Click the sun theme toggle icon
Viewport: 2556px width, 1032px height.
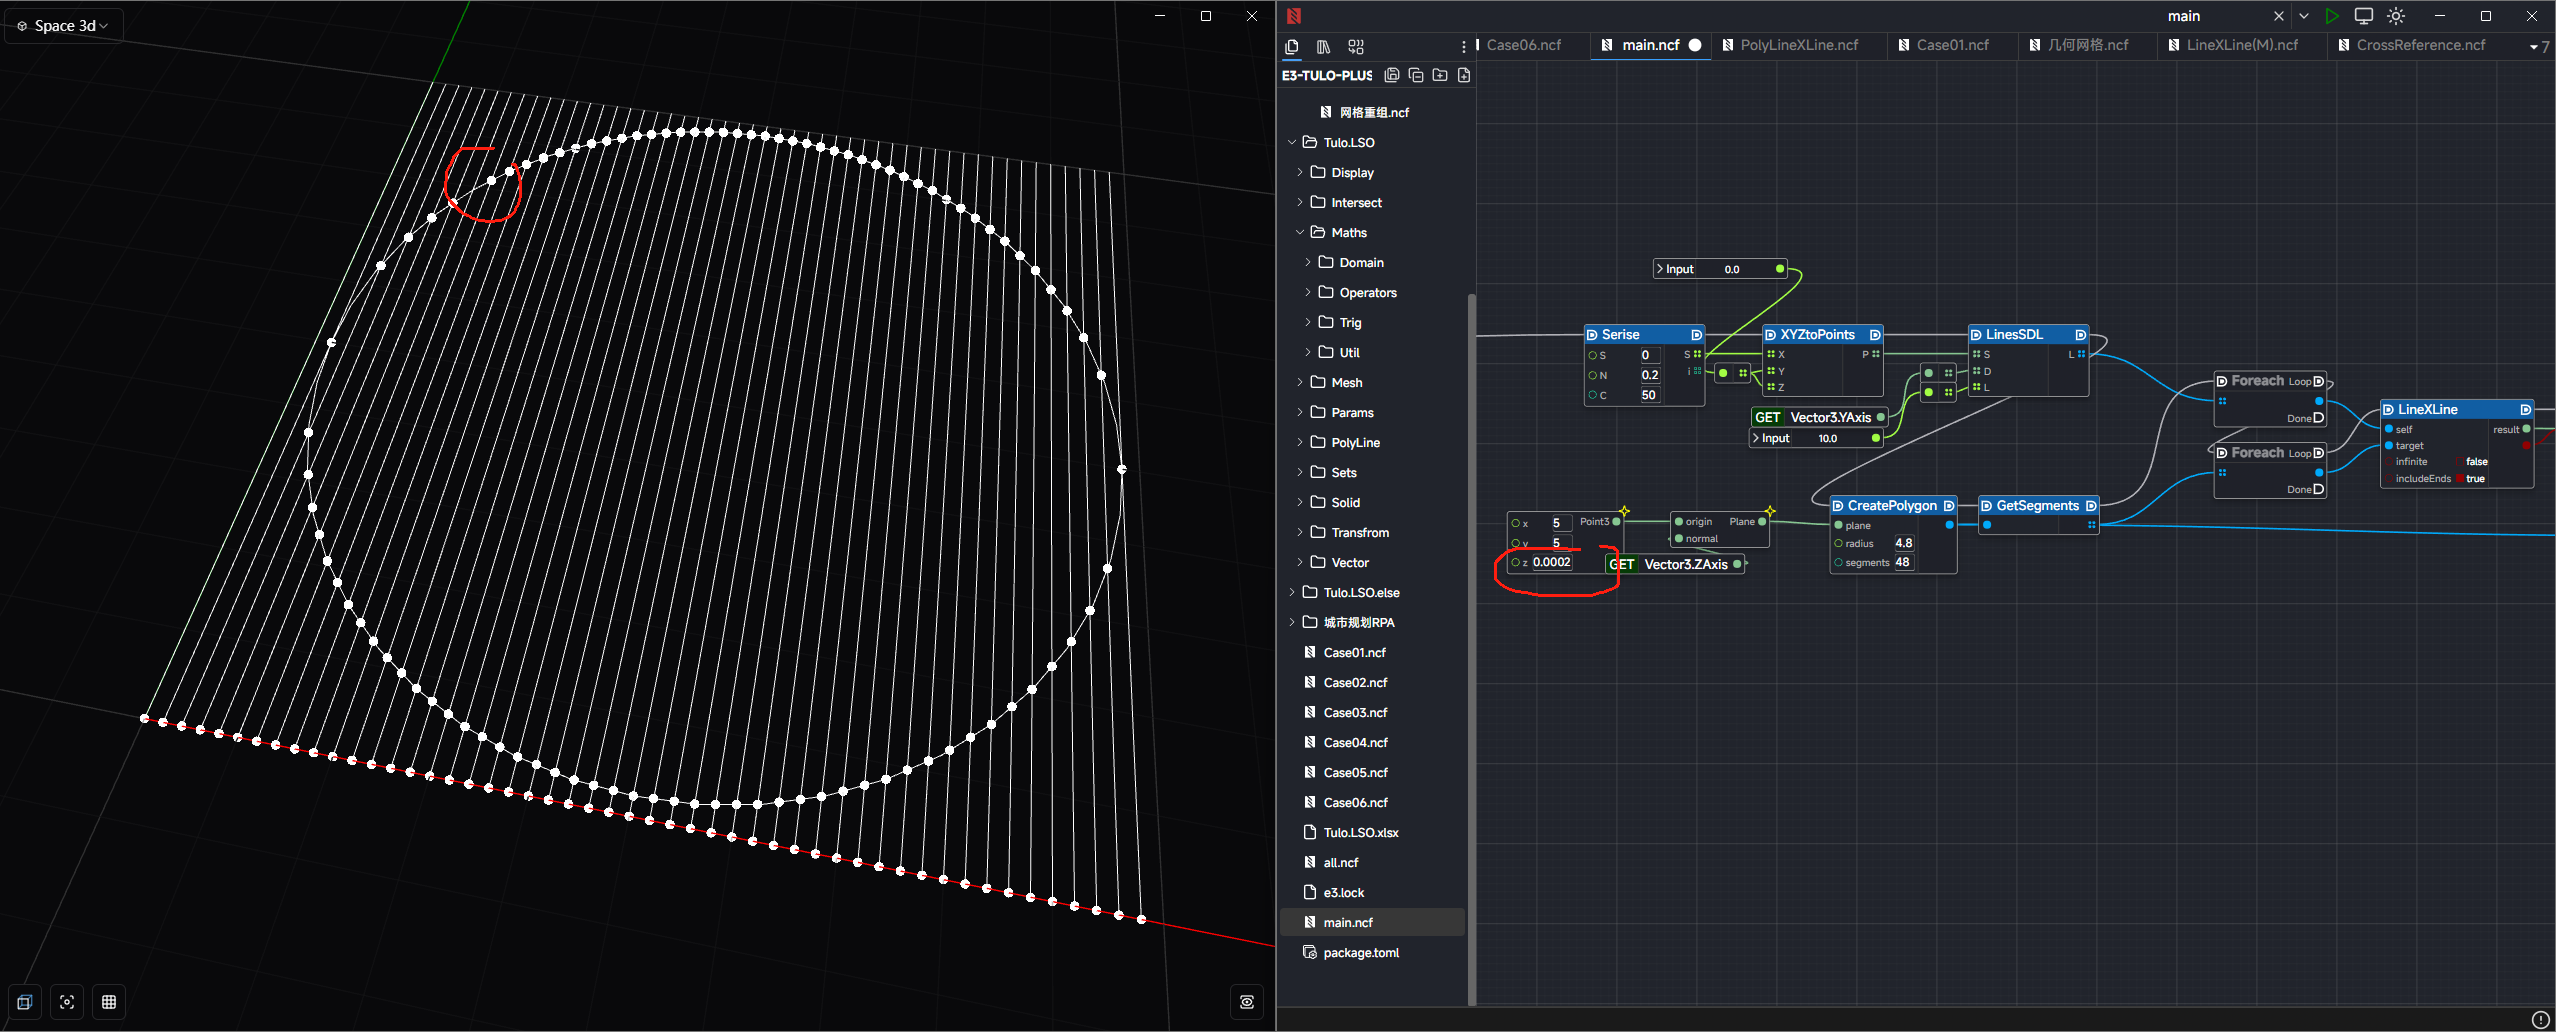pos(2396,16)
